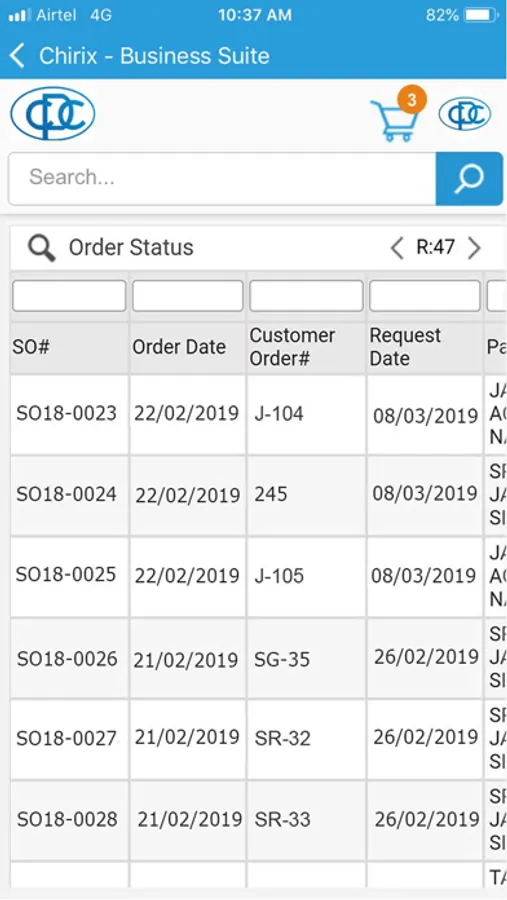507x900 pixels.
Task: Tap the back arrow beside Chirix title
Action: (x=18, y=56)
